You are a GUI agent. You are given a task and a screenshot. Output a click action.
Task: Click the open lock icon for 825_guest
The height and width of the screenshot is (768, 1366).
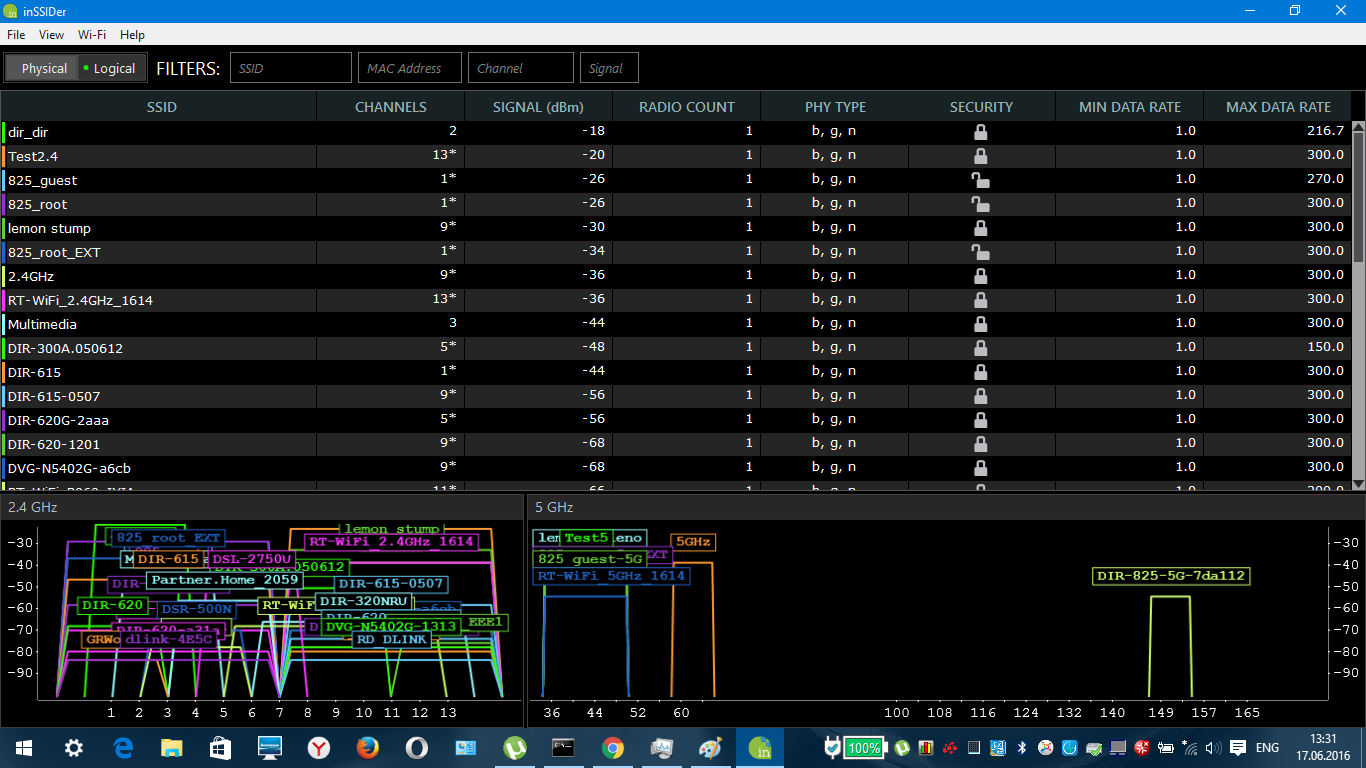(980, 180)
